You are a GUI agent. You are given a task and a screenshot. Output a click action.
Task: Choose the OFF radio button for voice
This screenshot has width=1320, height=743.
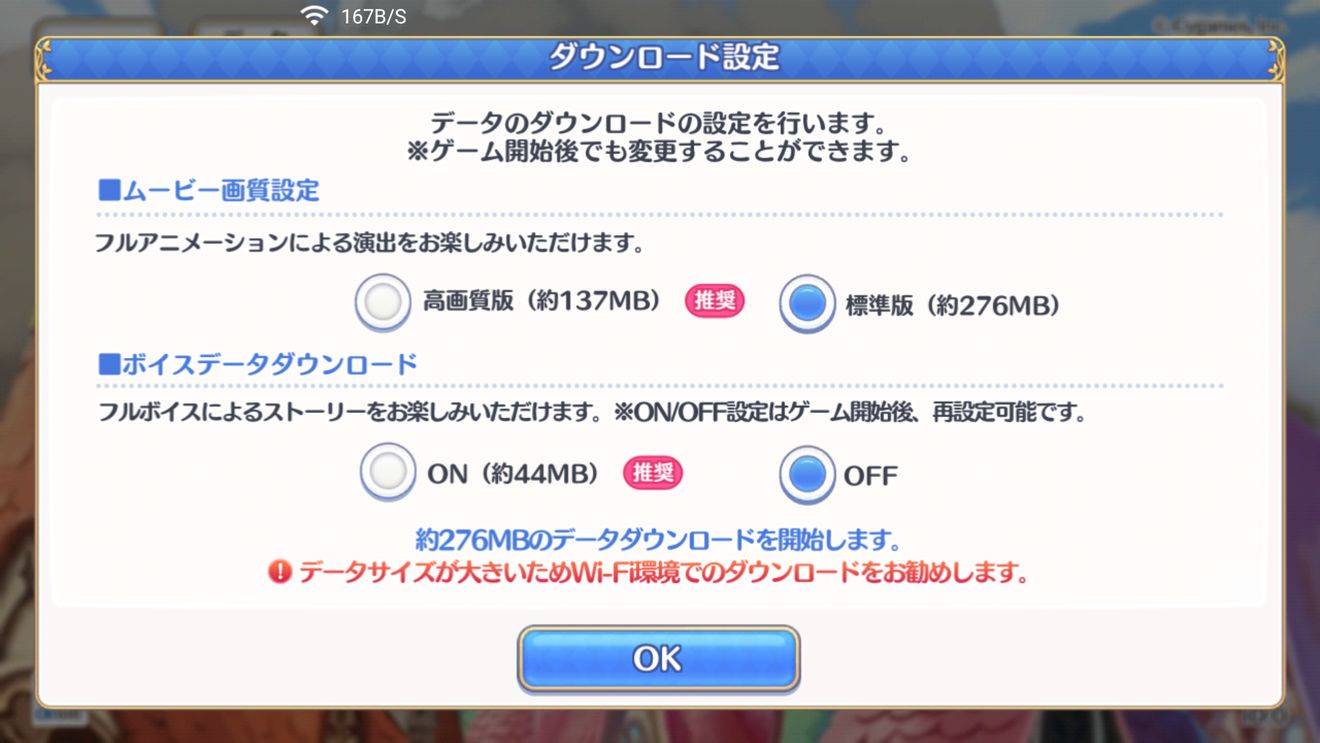(807, 473)
